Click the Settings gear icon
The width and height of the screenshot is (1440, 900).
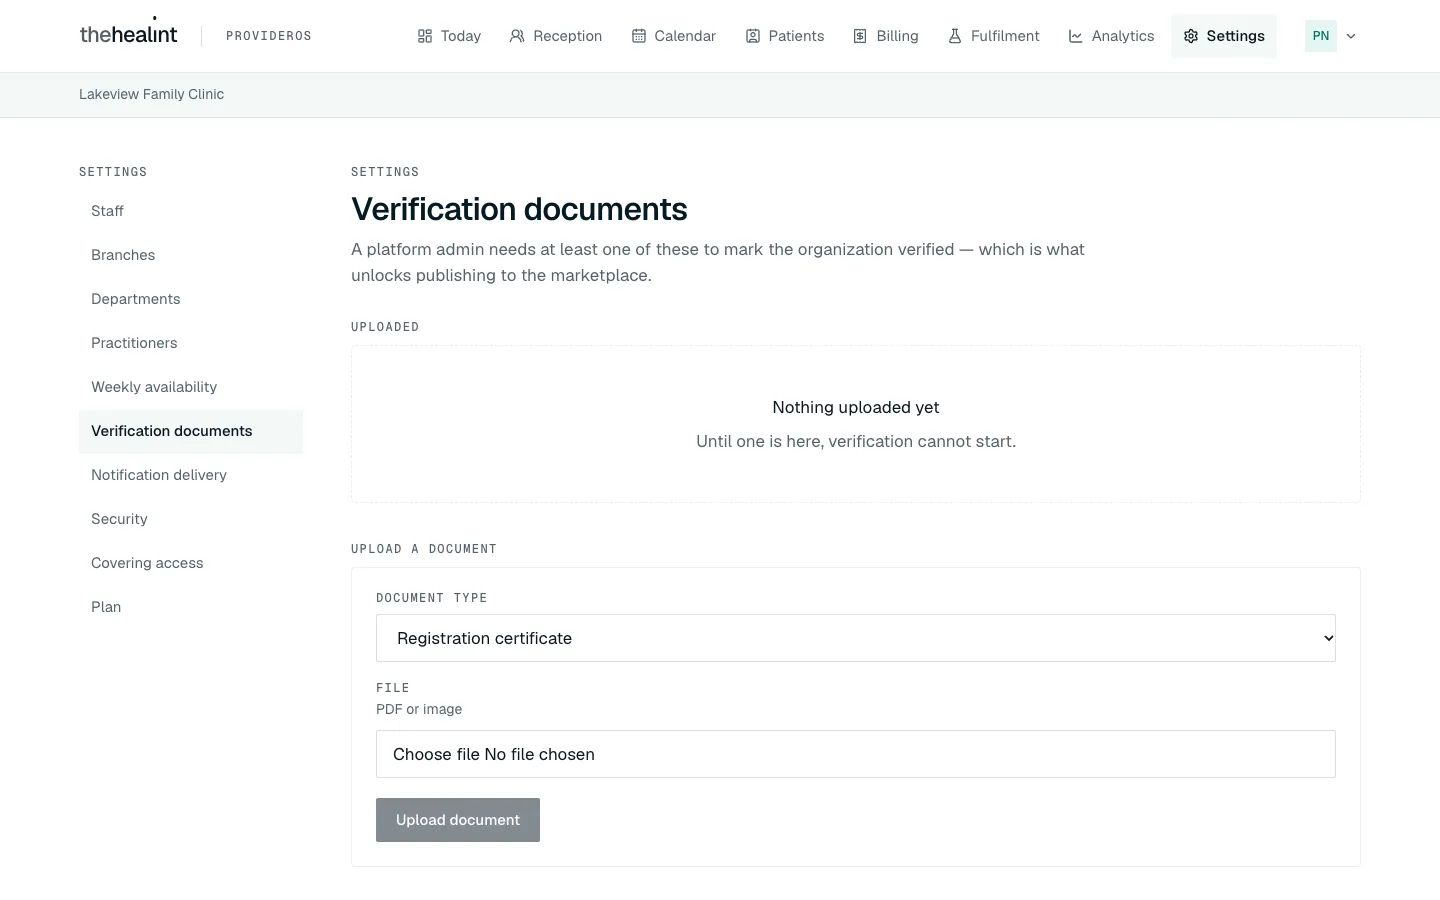click(x=1191, y=36)
